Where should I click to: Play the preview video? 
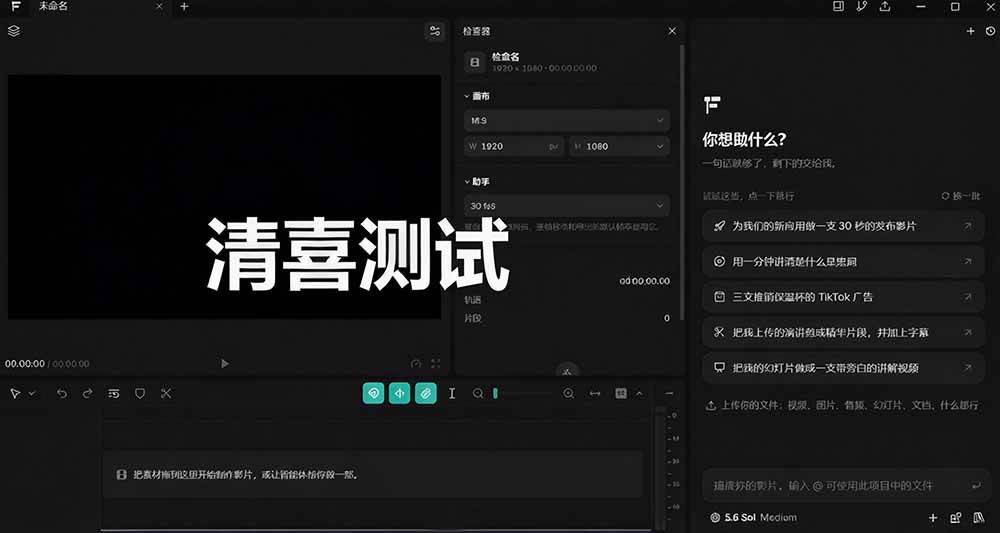224,363
